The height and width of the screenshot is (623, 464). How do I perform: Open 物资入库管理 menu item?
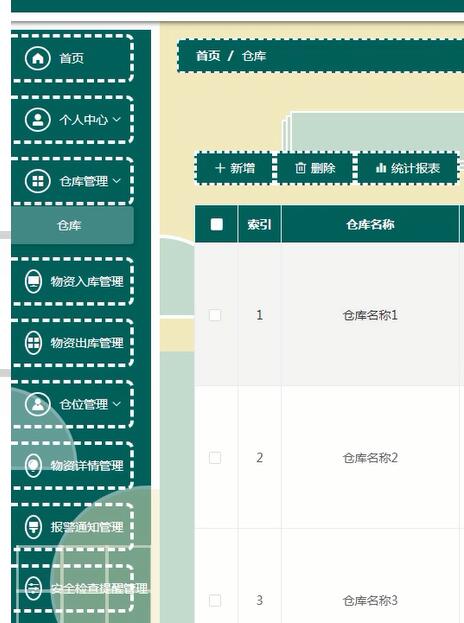pos(72,281)
